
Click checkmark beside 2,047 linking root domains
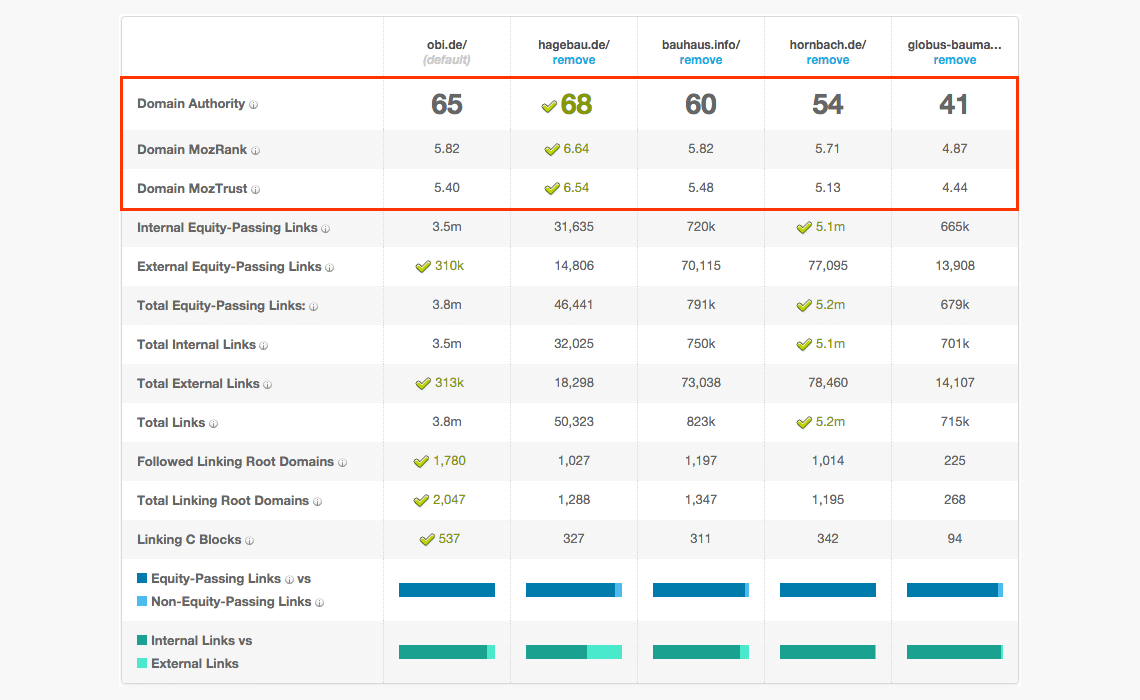pyautogui.click(x=421, y=501)
